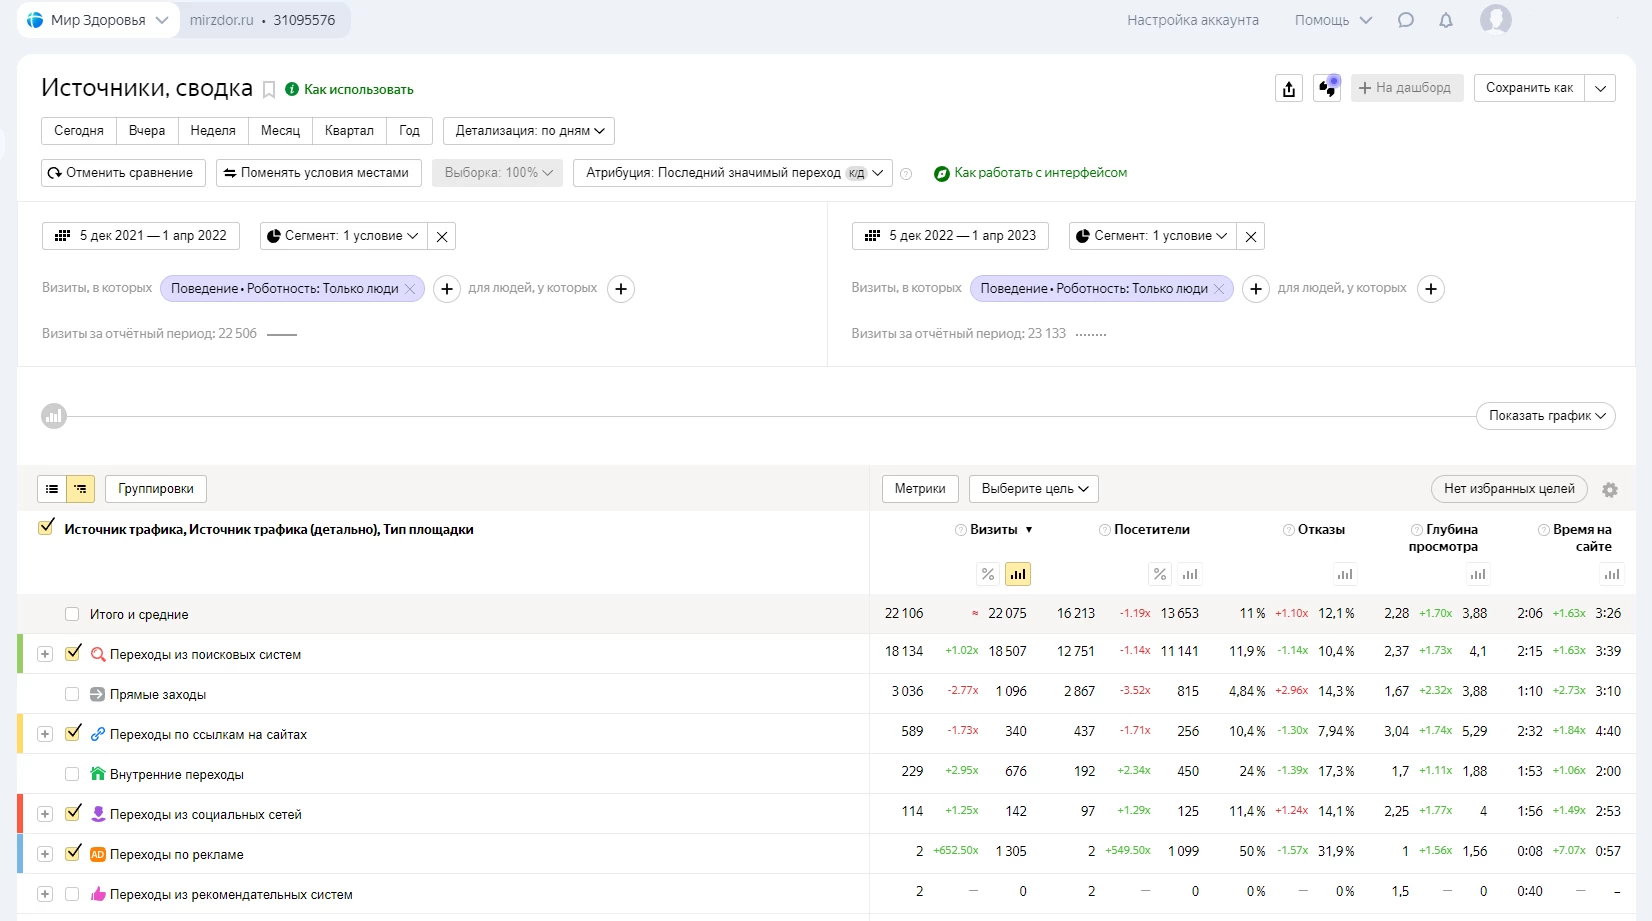Expand the advertising traffic row
Screen dimensions: 1652x921
point(45,854)
